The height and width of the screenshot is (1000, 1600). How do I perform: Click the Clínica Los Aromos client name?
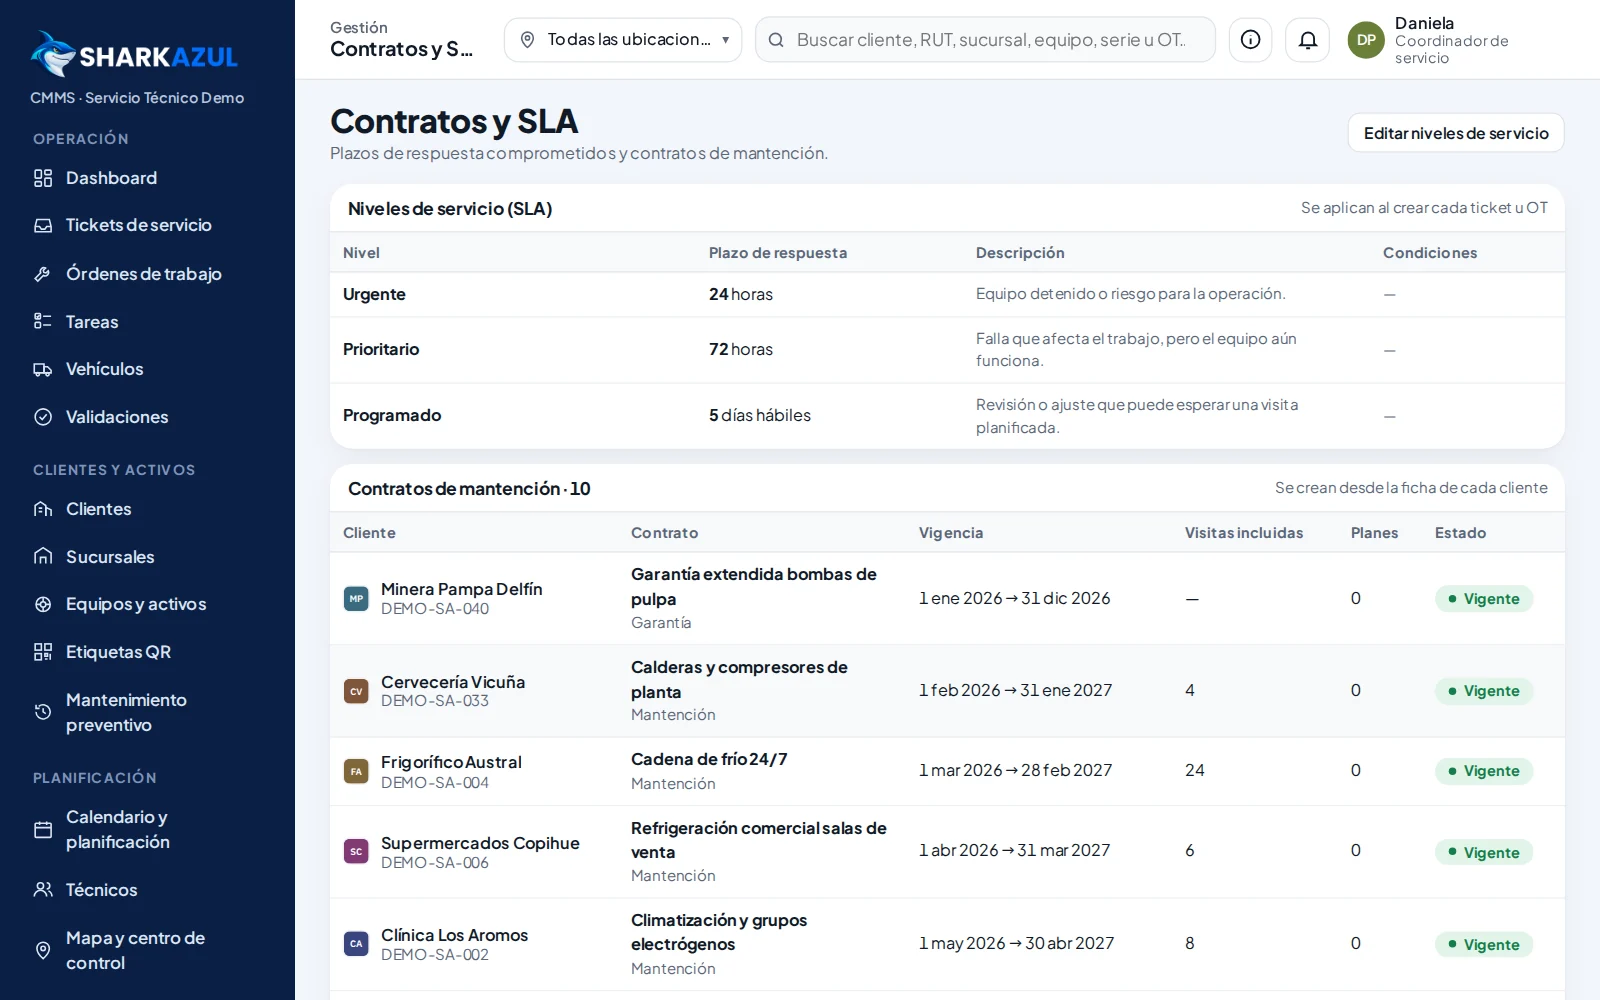click(x=454, y=935)
